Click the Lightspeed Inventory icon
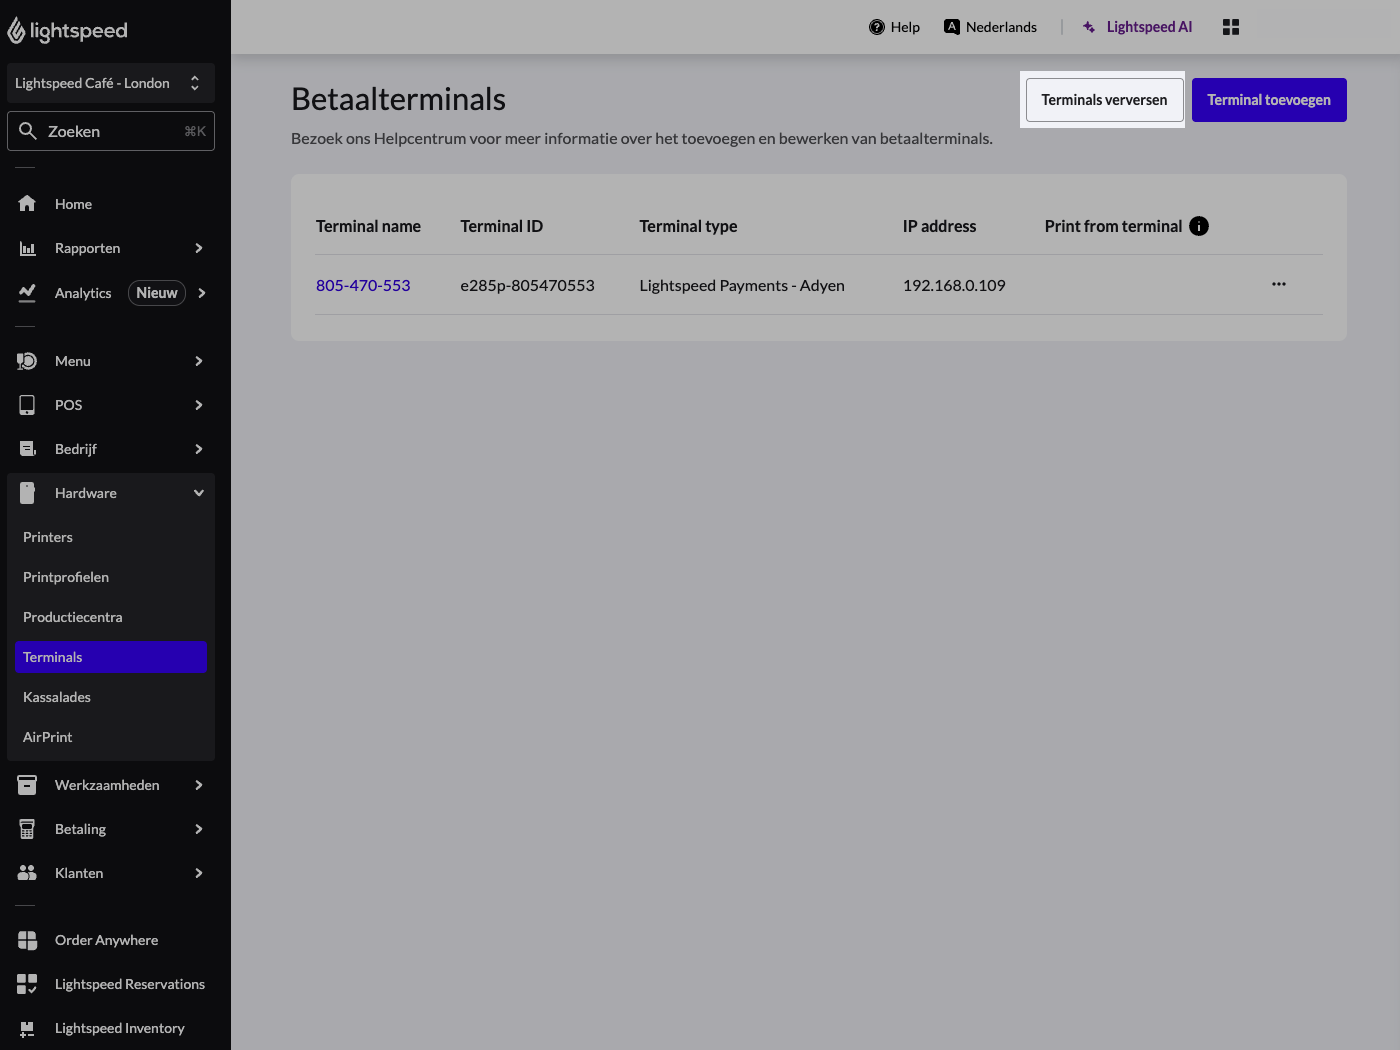The height and width of the screenshot is (1050, 1400). [27, 1028]
